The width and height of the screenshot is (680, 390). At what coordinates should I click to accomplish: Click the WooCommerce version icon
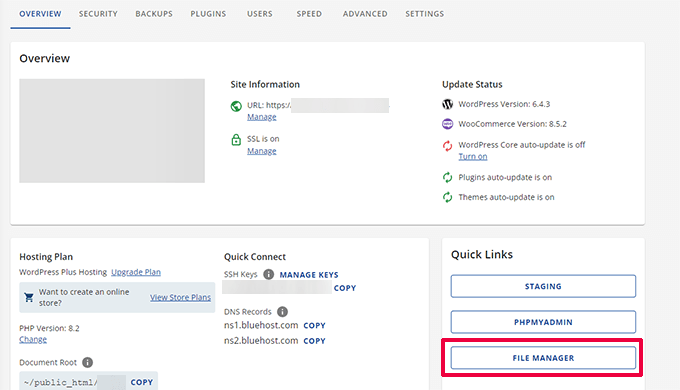pyautogui.click(x=447, y=124)
